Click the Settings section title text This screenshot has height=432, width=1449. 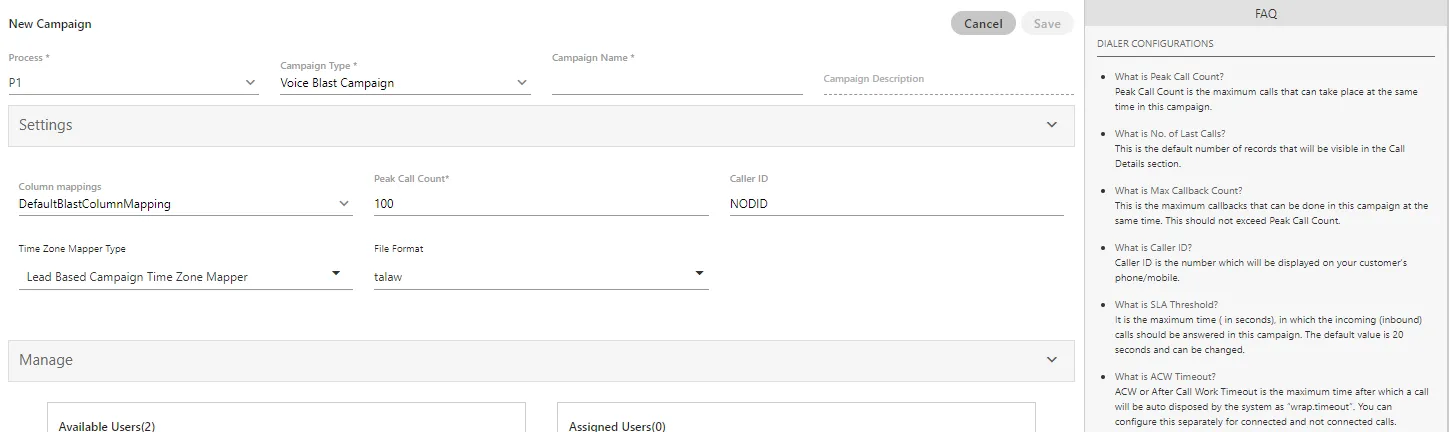46,125
